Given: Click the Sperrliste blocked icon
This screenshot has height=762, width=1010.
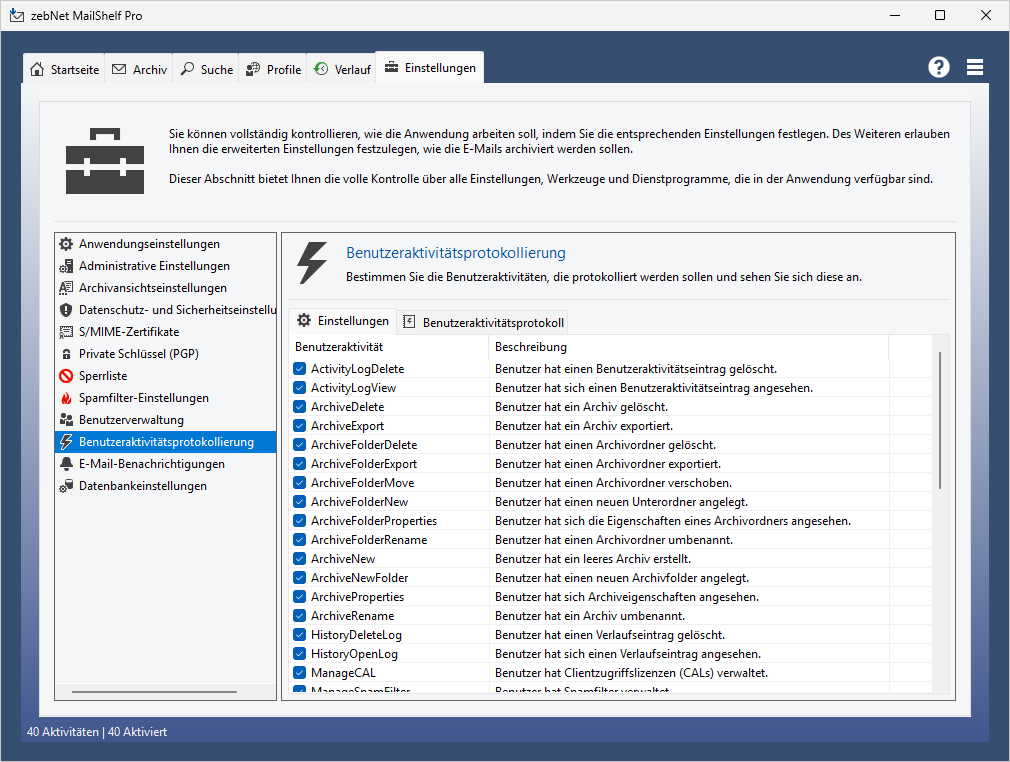Looking at the screenshot, I should tap(66, 376).
